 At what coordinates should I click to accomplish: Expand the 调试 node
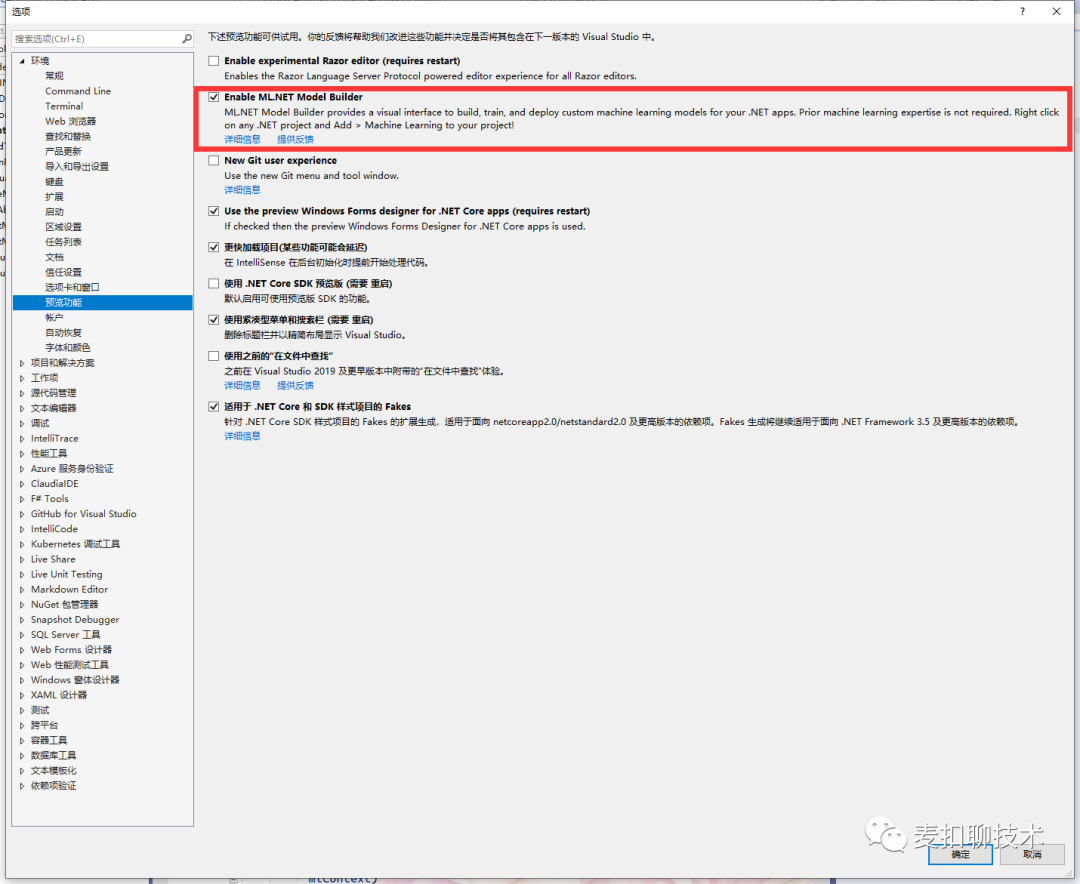pos(22,424)
